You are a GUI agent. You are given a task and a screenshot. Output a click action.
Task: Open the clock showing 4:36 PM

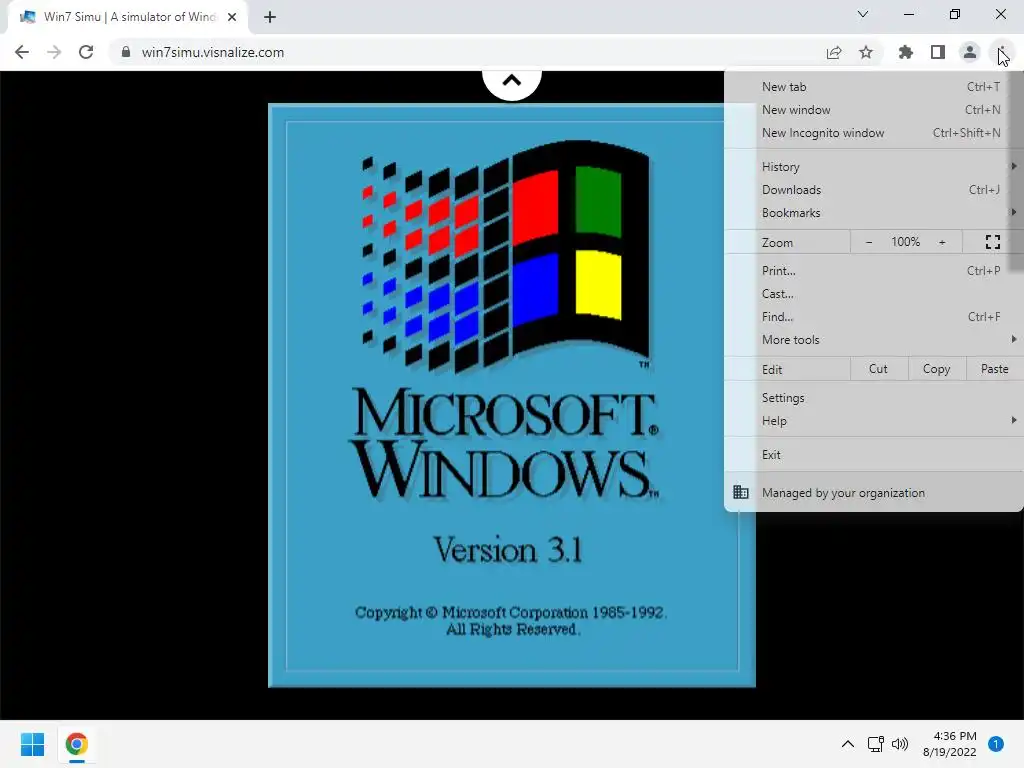pos(950,744)
